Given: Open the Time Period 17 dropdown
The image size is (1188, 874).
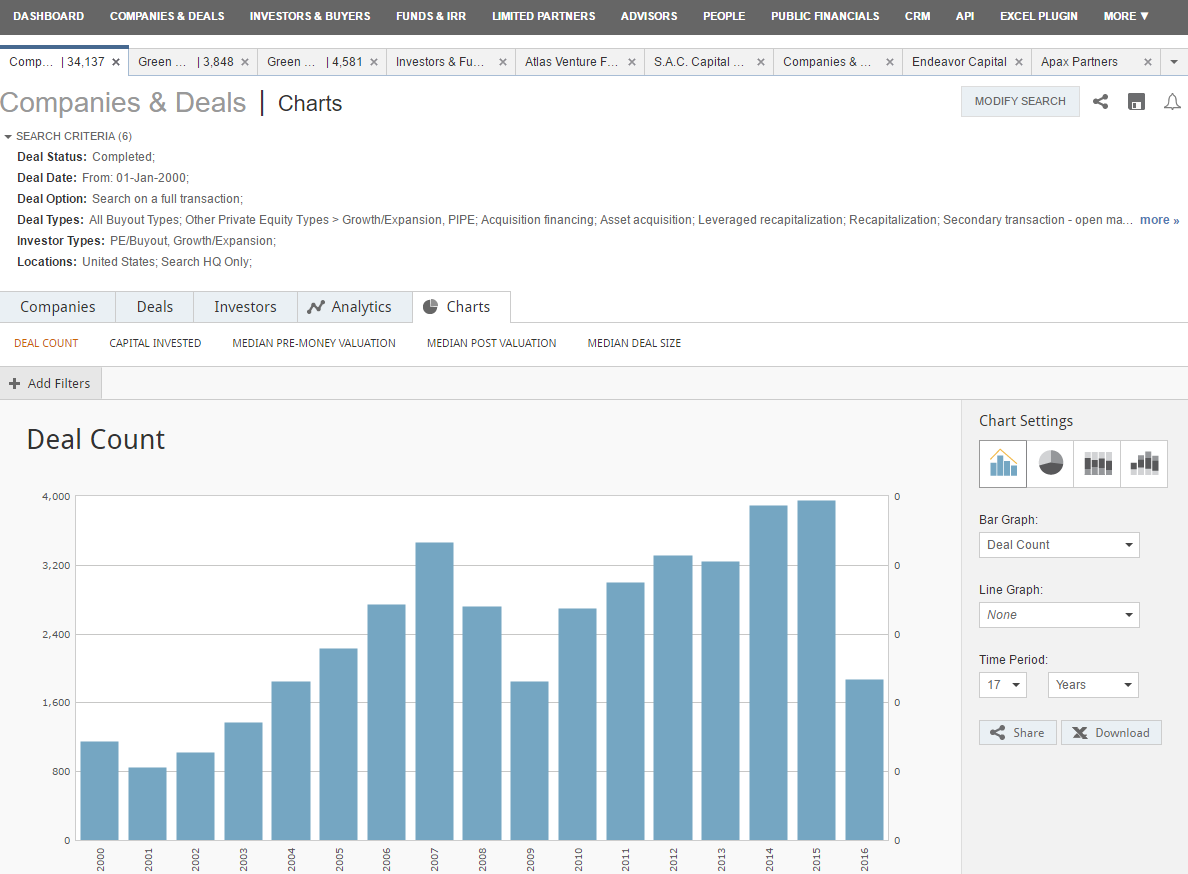Looking at the screenshot, I should point(1003,685).
